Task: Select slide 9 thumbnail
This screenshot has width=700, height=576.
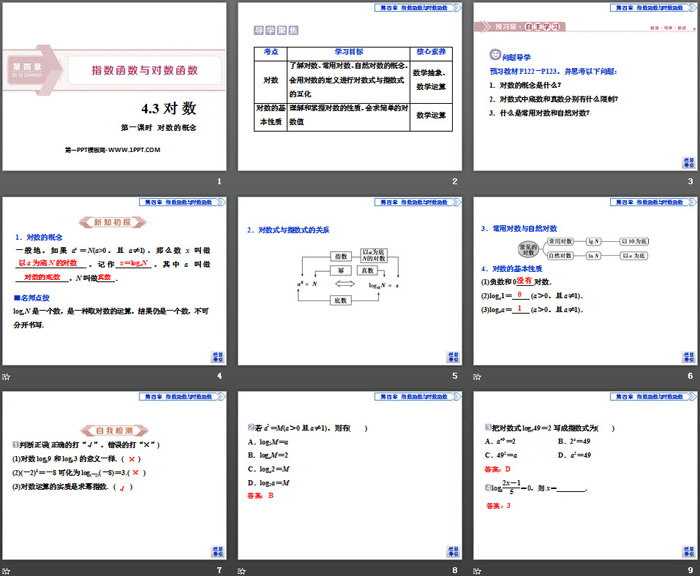Action: 584,477
